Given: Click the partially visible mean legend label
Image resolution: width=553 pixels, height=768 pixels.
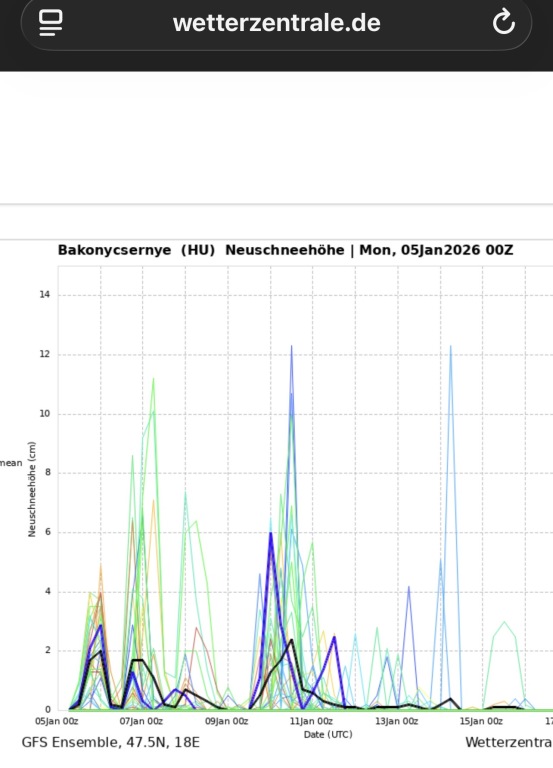Looking at the screenshot, I should pos(11,463).
